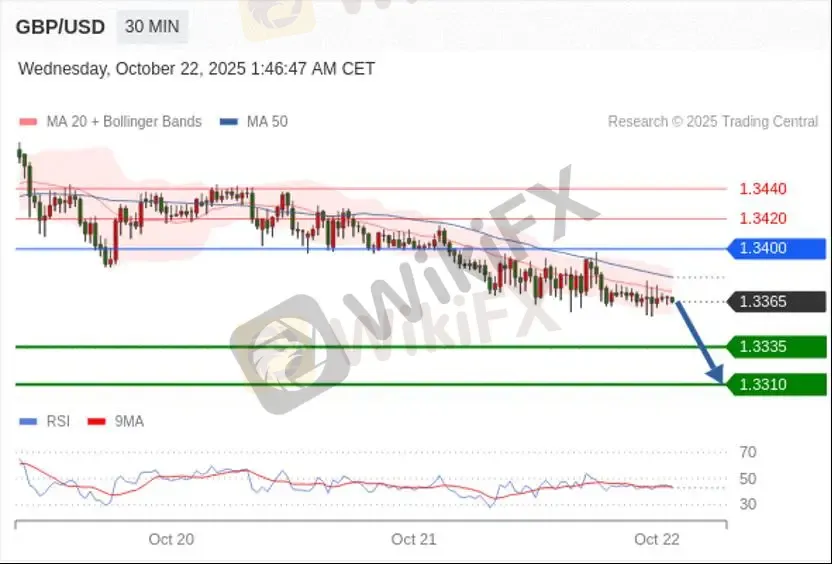
Task: Click the green 1.3310 target tag
Action: [776, 385]
